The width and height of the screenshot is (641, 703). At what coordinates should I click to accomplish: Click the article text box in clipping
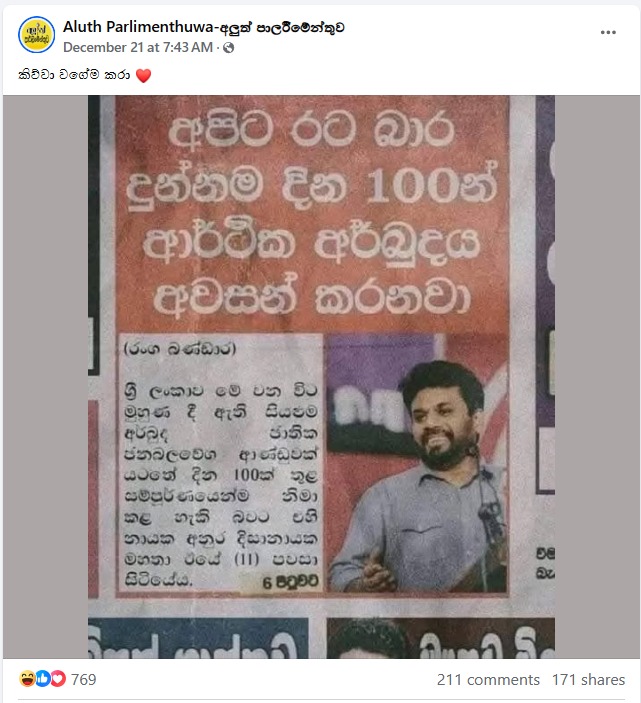point(220,464)
